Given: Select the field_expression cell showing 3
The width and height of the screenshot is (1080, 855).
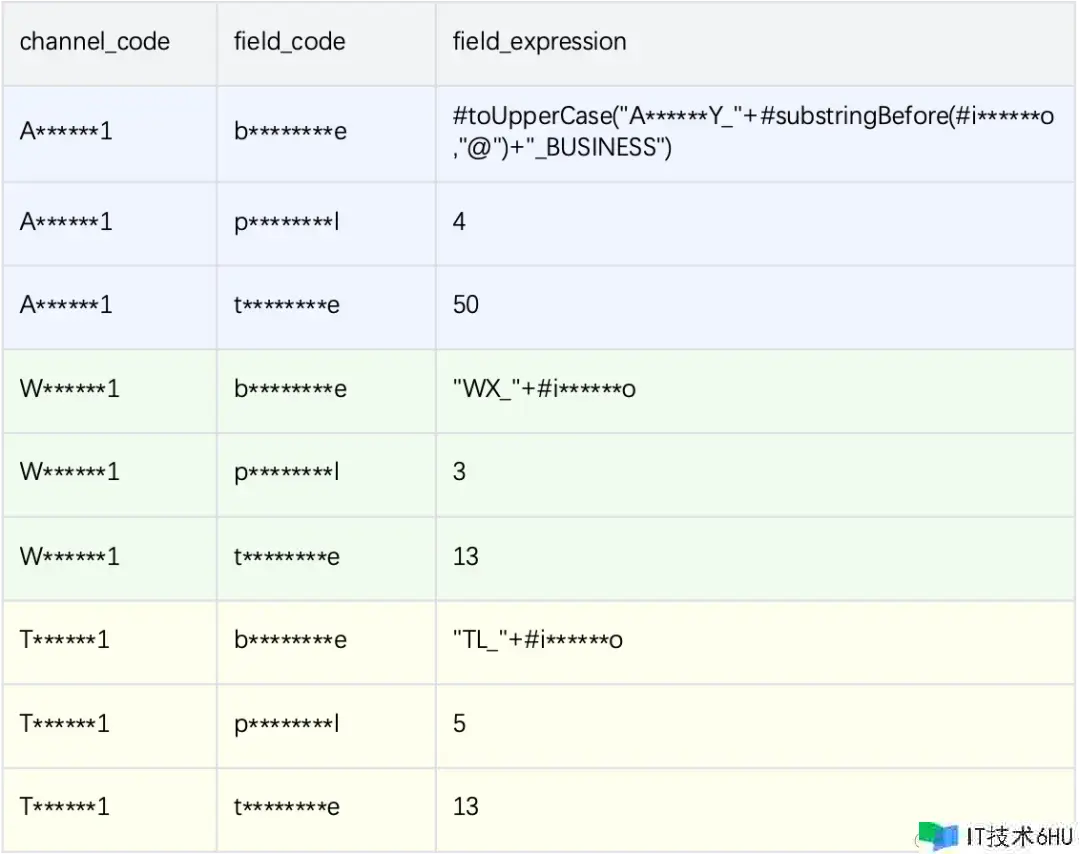Looking at the screenshot, I should [x=459, y=472].
